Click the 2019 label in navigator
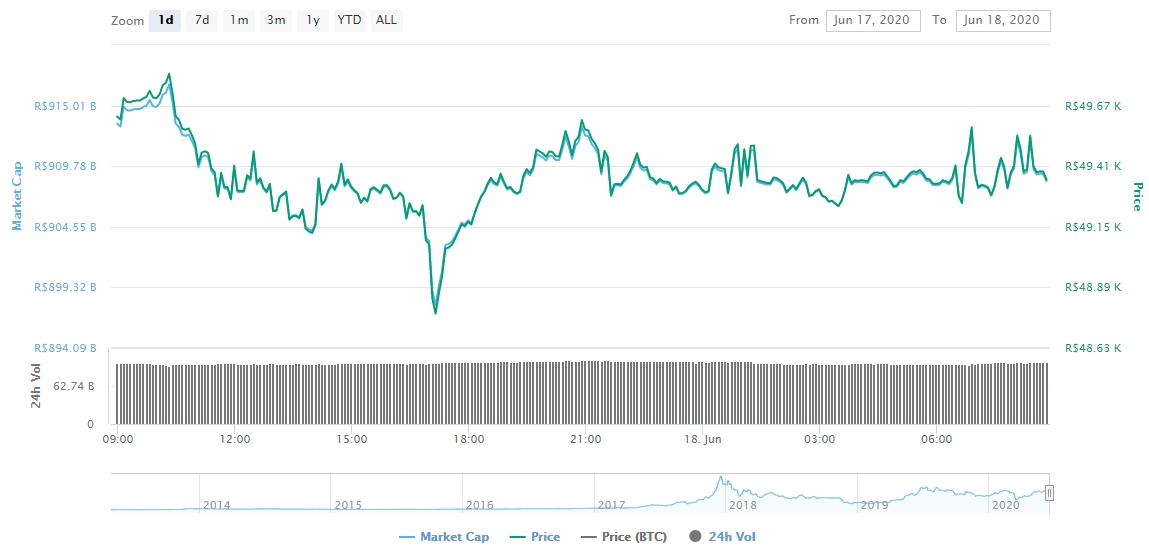1149x548 pixels. pos(874,505)
